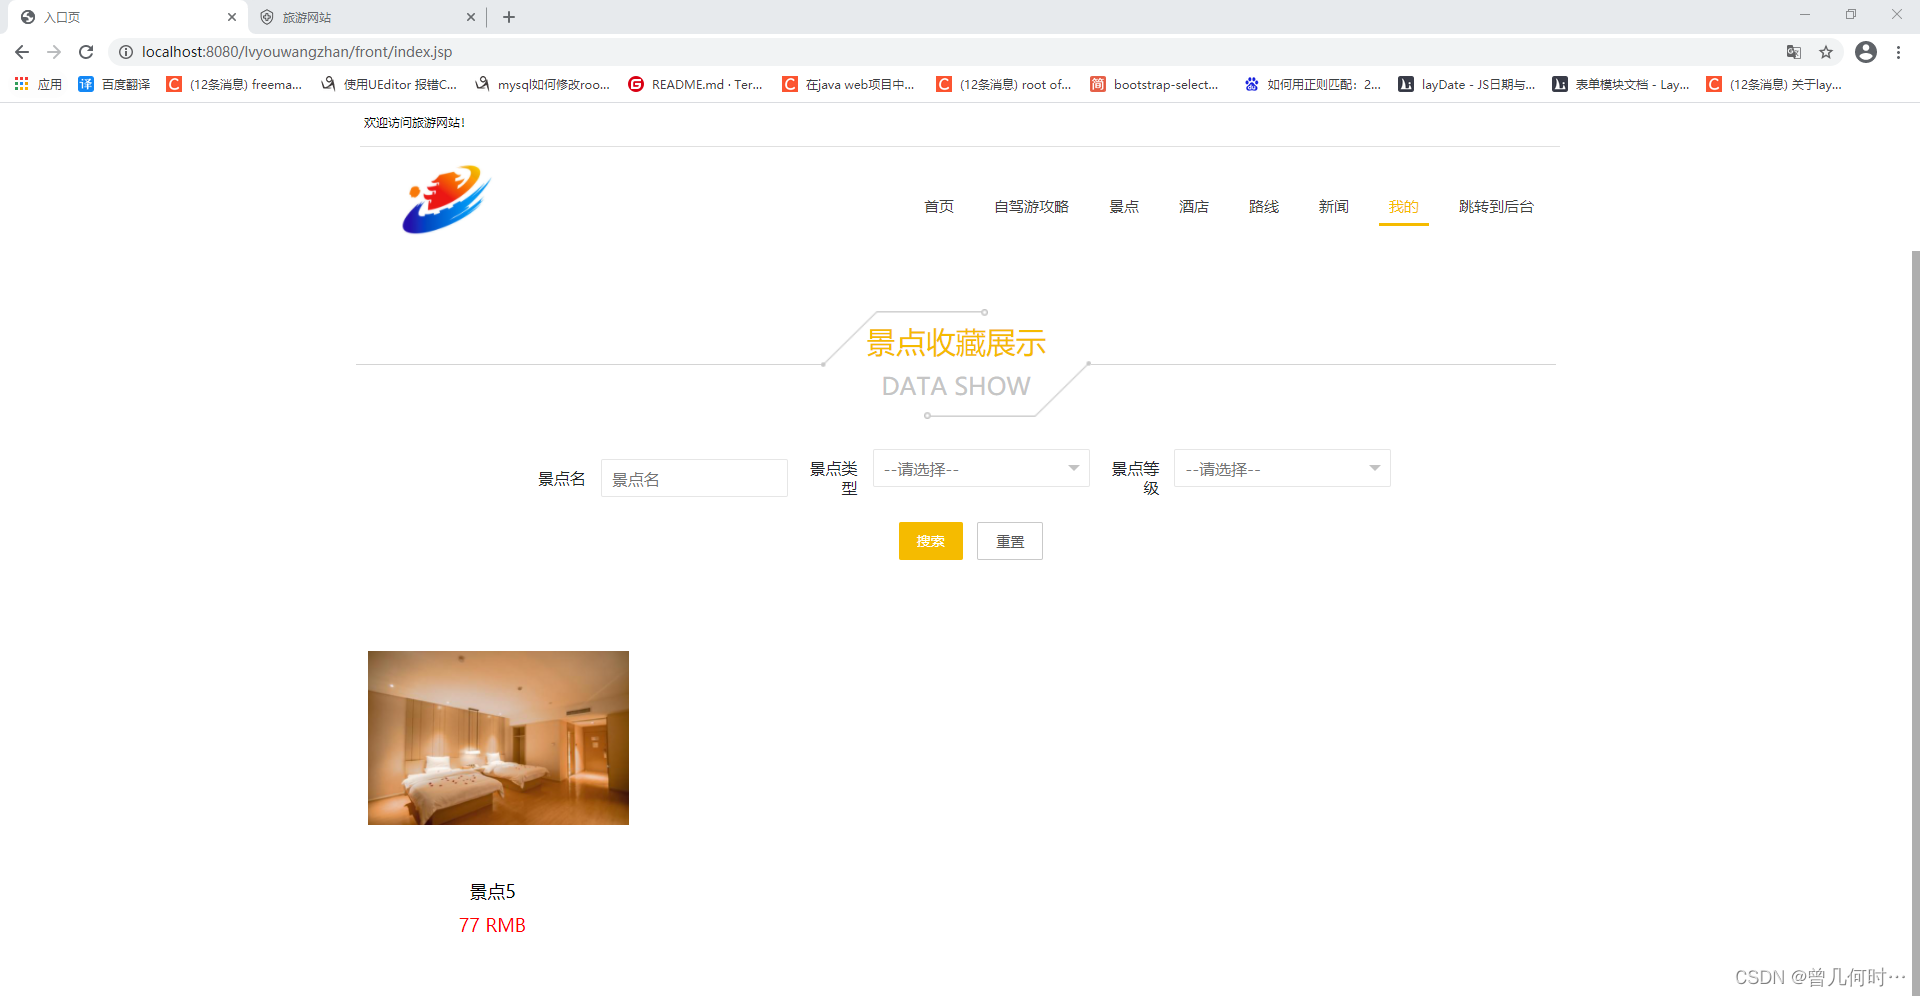Viewport: 1920px width, 996px height.
Task: Open the freema... CSDN bookmark
Action: [234, 84]
